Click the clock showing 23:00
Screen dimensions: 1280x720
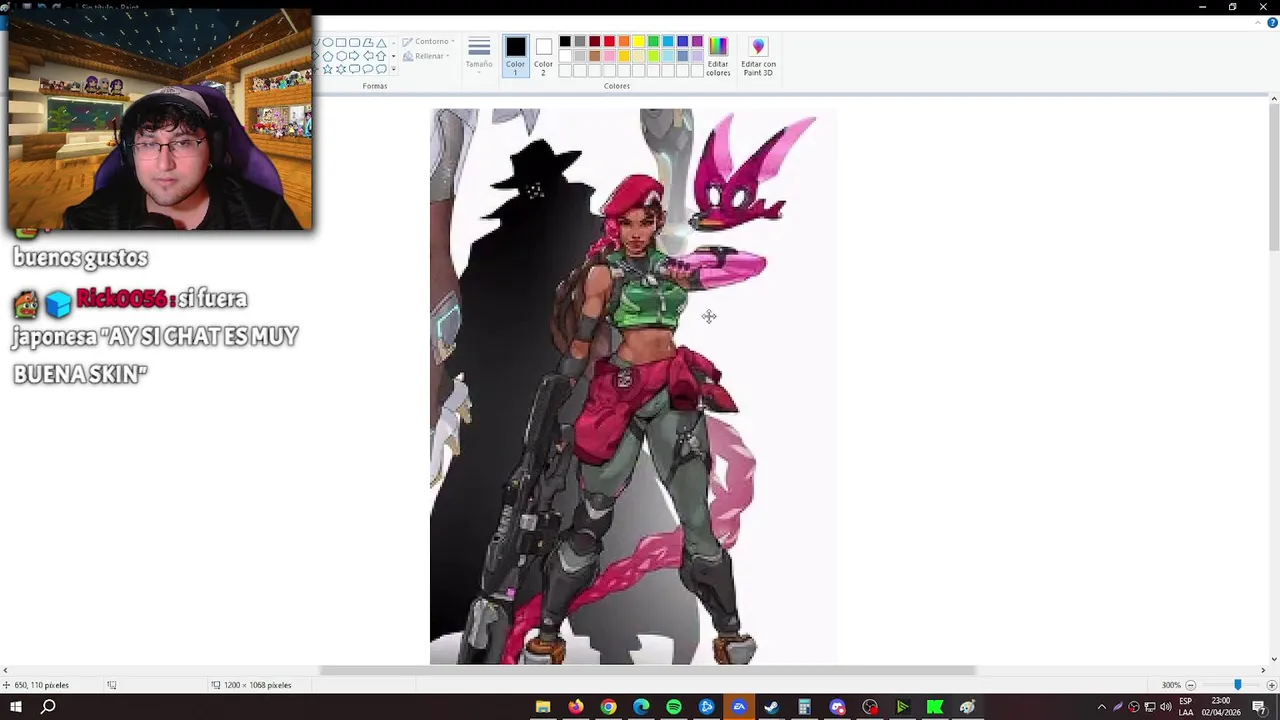pyautogui.click(x=1221, y=702)
